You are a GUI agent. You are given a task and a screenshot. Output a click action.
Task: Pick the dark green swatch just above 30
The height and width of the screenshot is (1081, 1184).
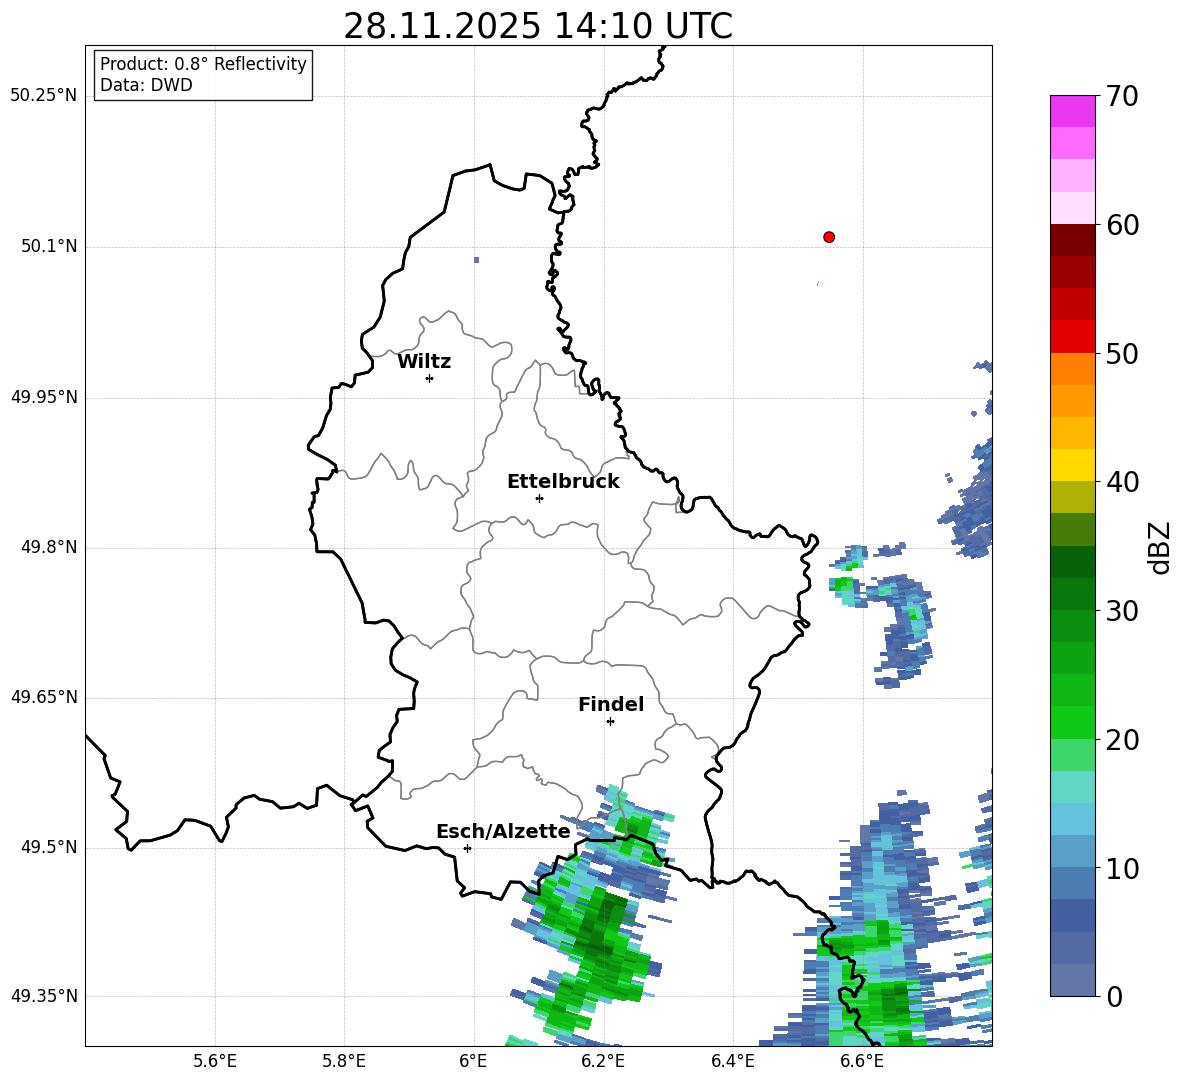1072,593
